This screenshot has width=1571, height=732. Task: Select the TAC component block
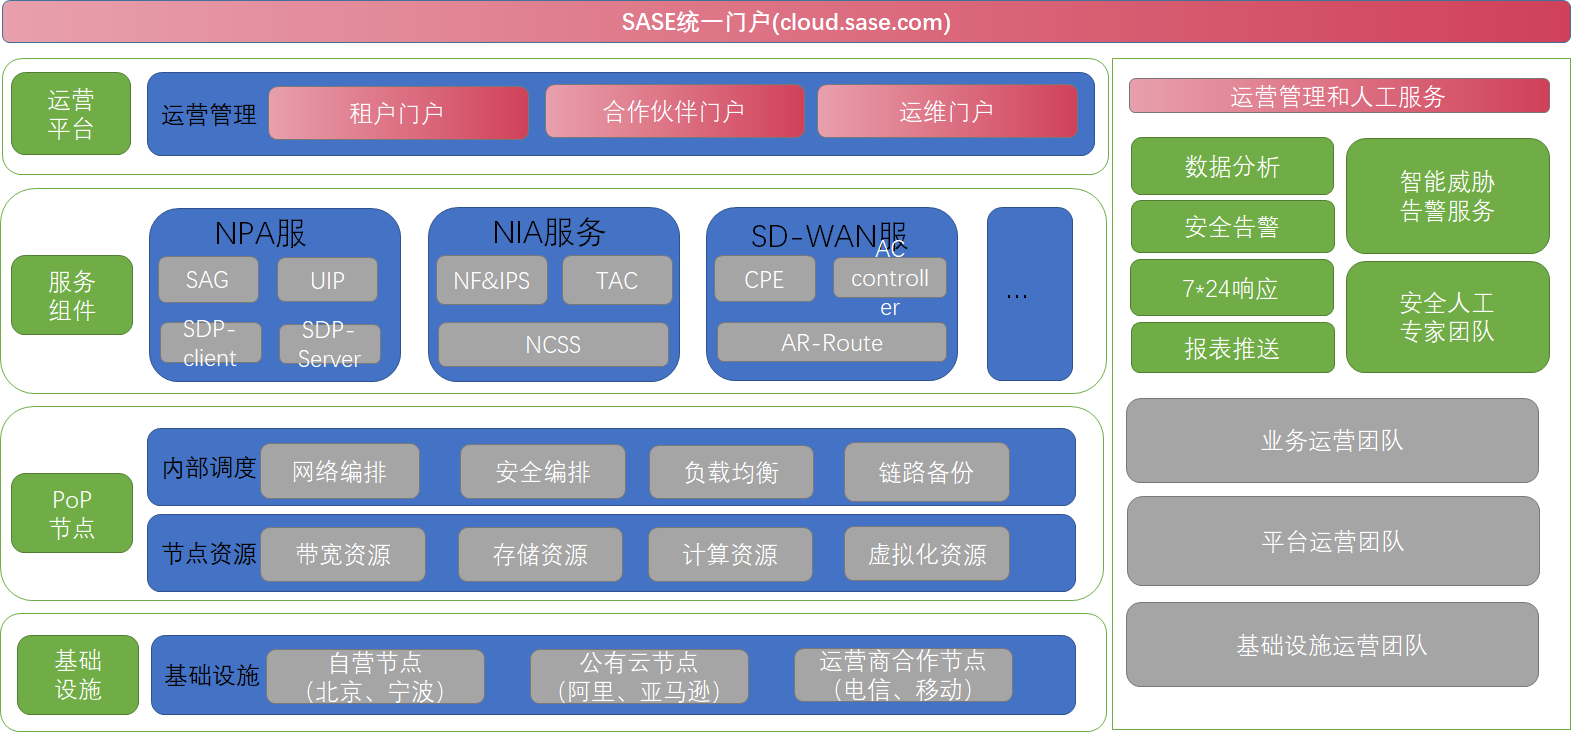[617, 281]
